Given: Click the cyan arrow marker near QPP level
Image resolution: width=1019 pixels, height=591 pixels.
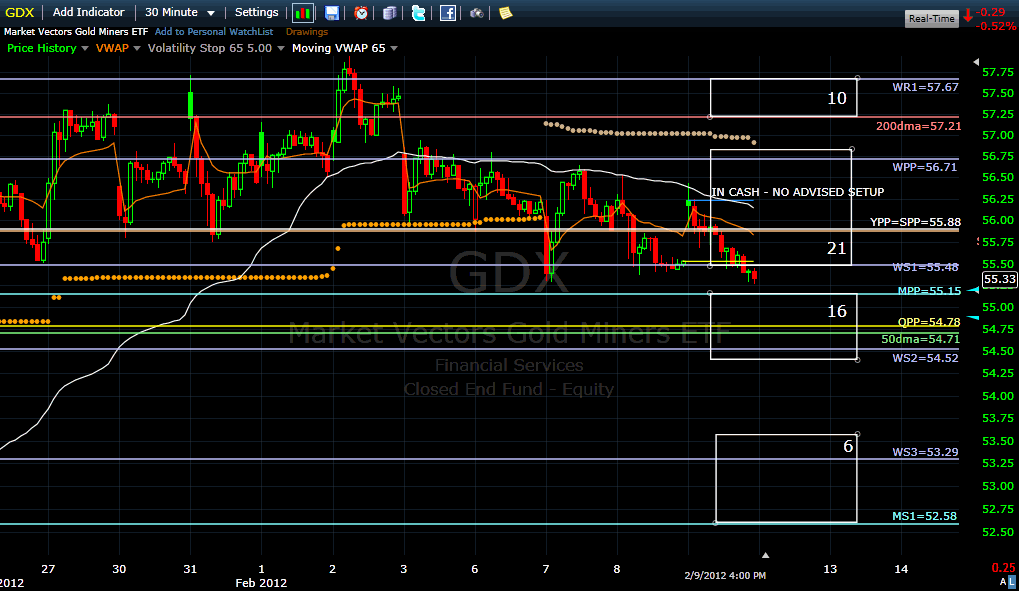Looking at the screenshot, I should click(x=974, y=317).
